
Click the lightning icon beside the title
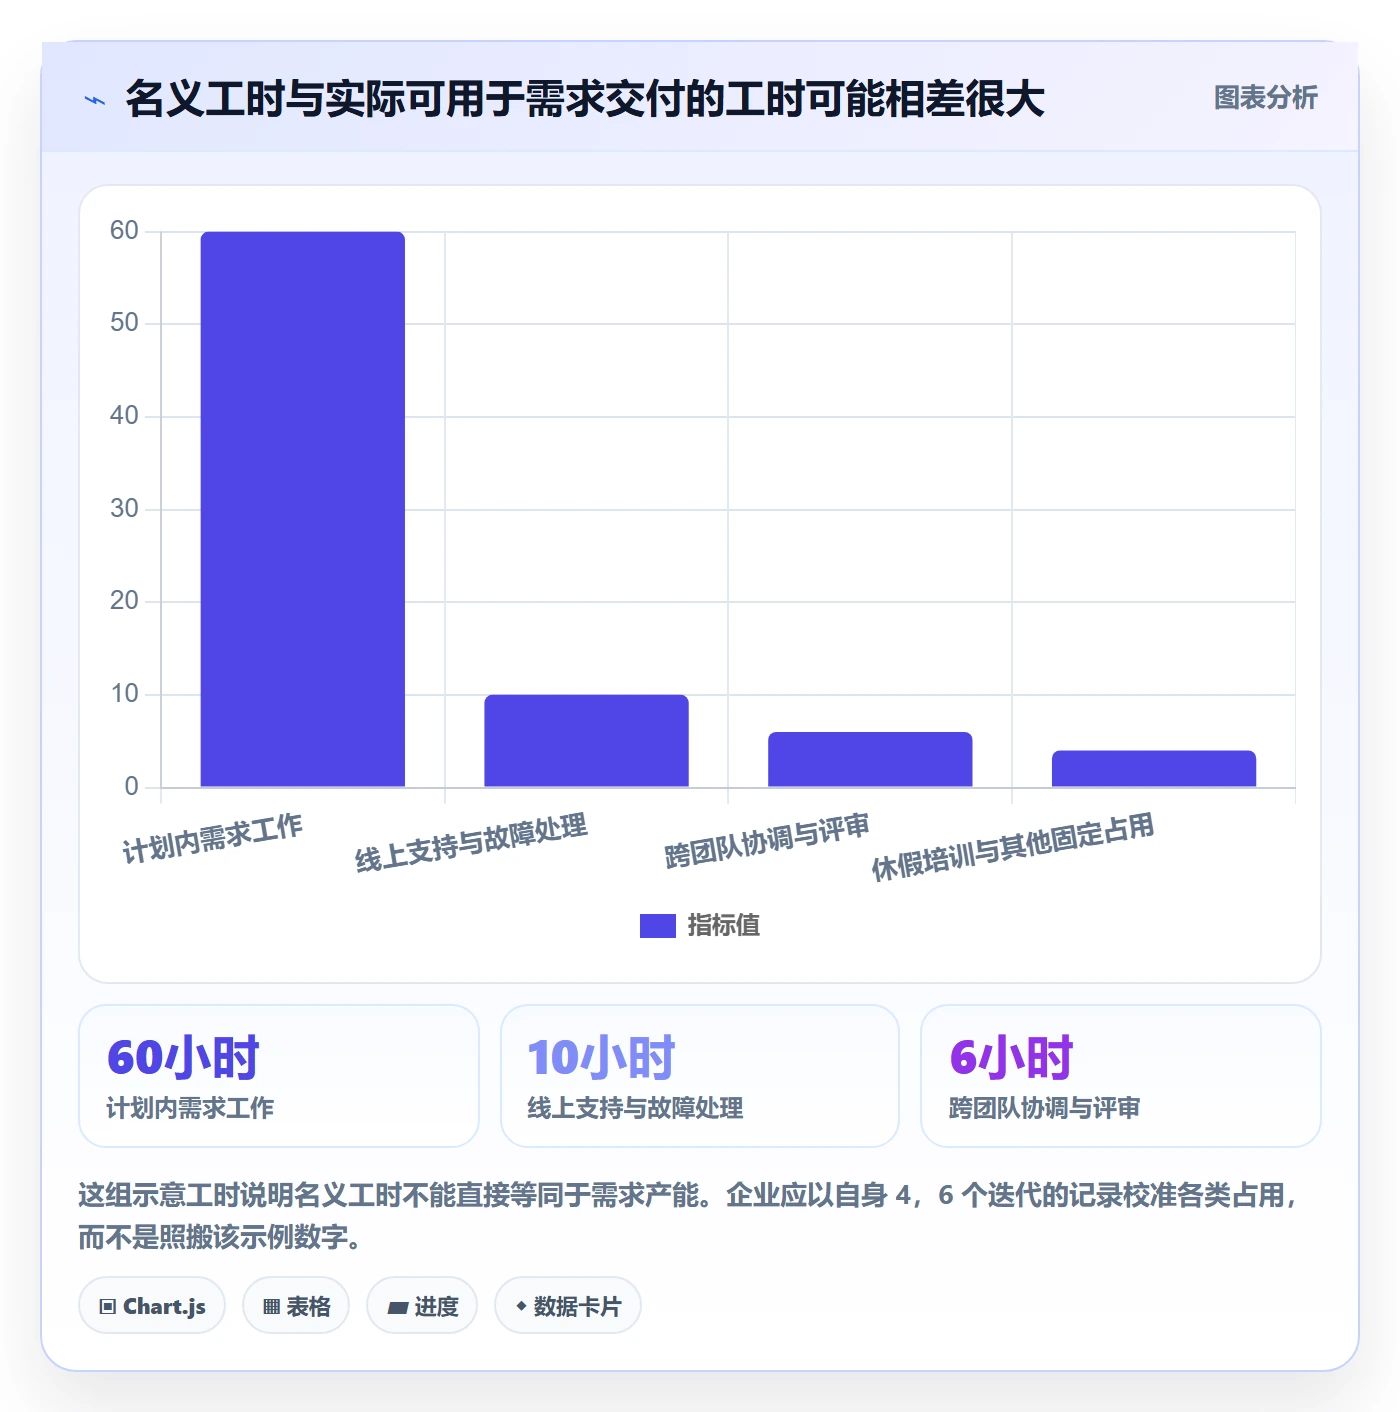95,100
